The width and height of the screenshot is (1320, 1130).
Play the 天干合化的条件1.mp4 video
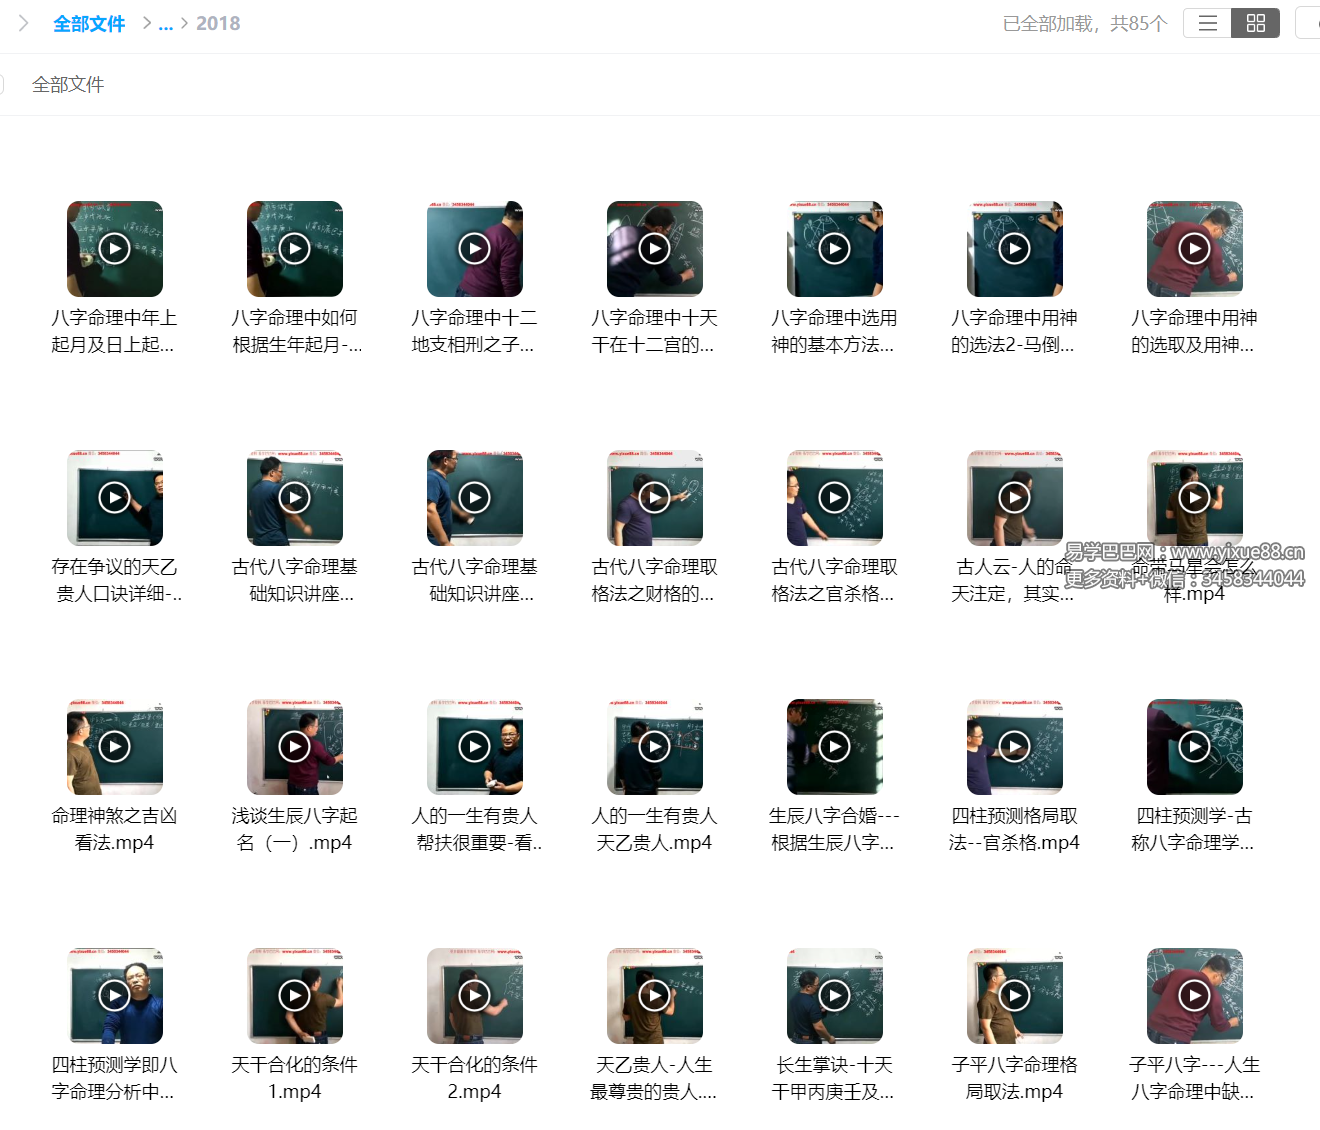(x=295, y=996)
